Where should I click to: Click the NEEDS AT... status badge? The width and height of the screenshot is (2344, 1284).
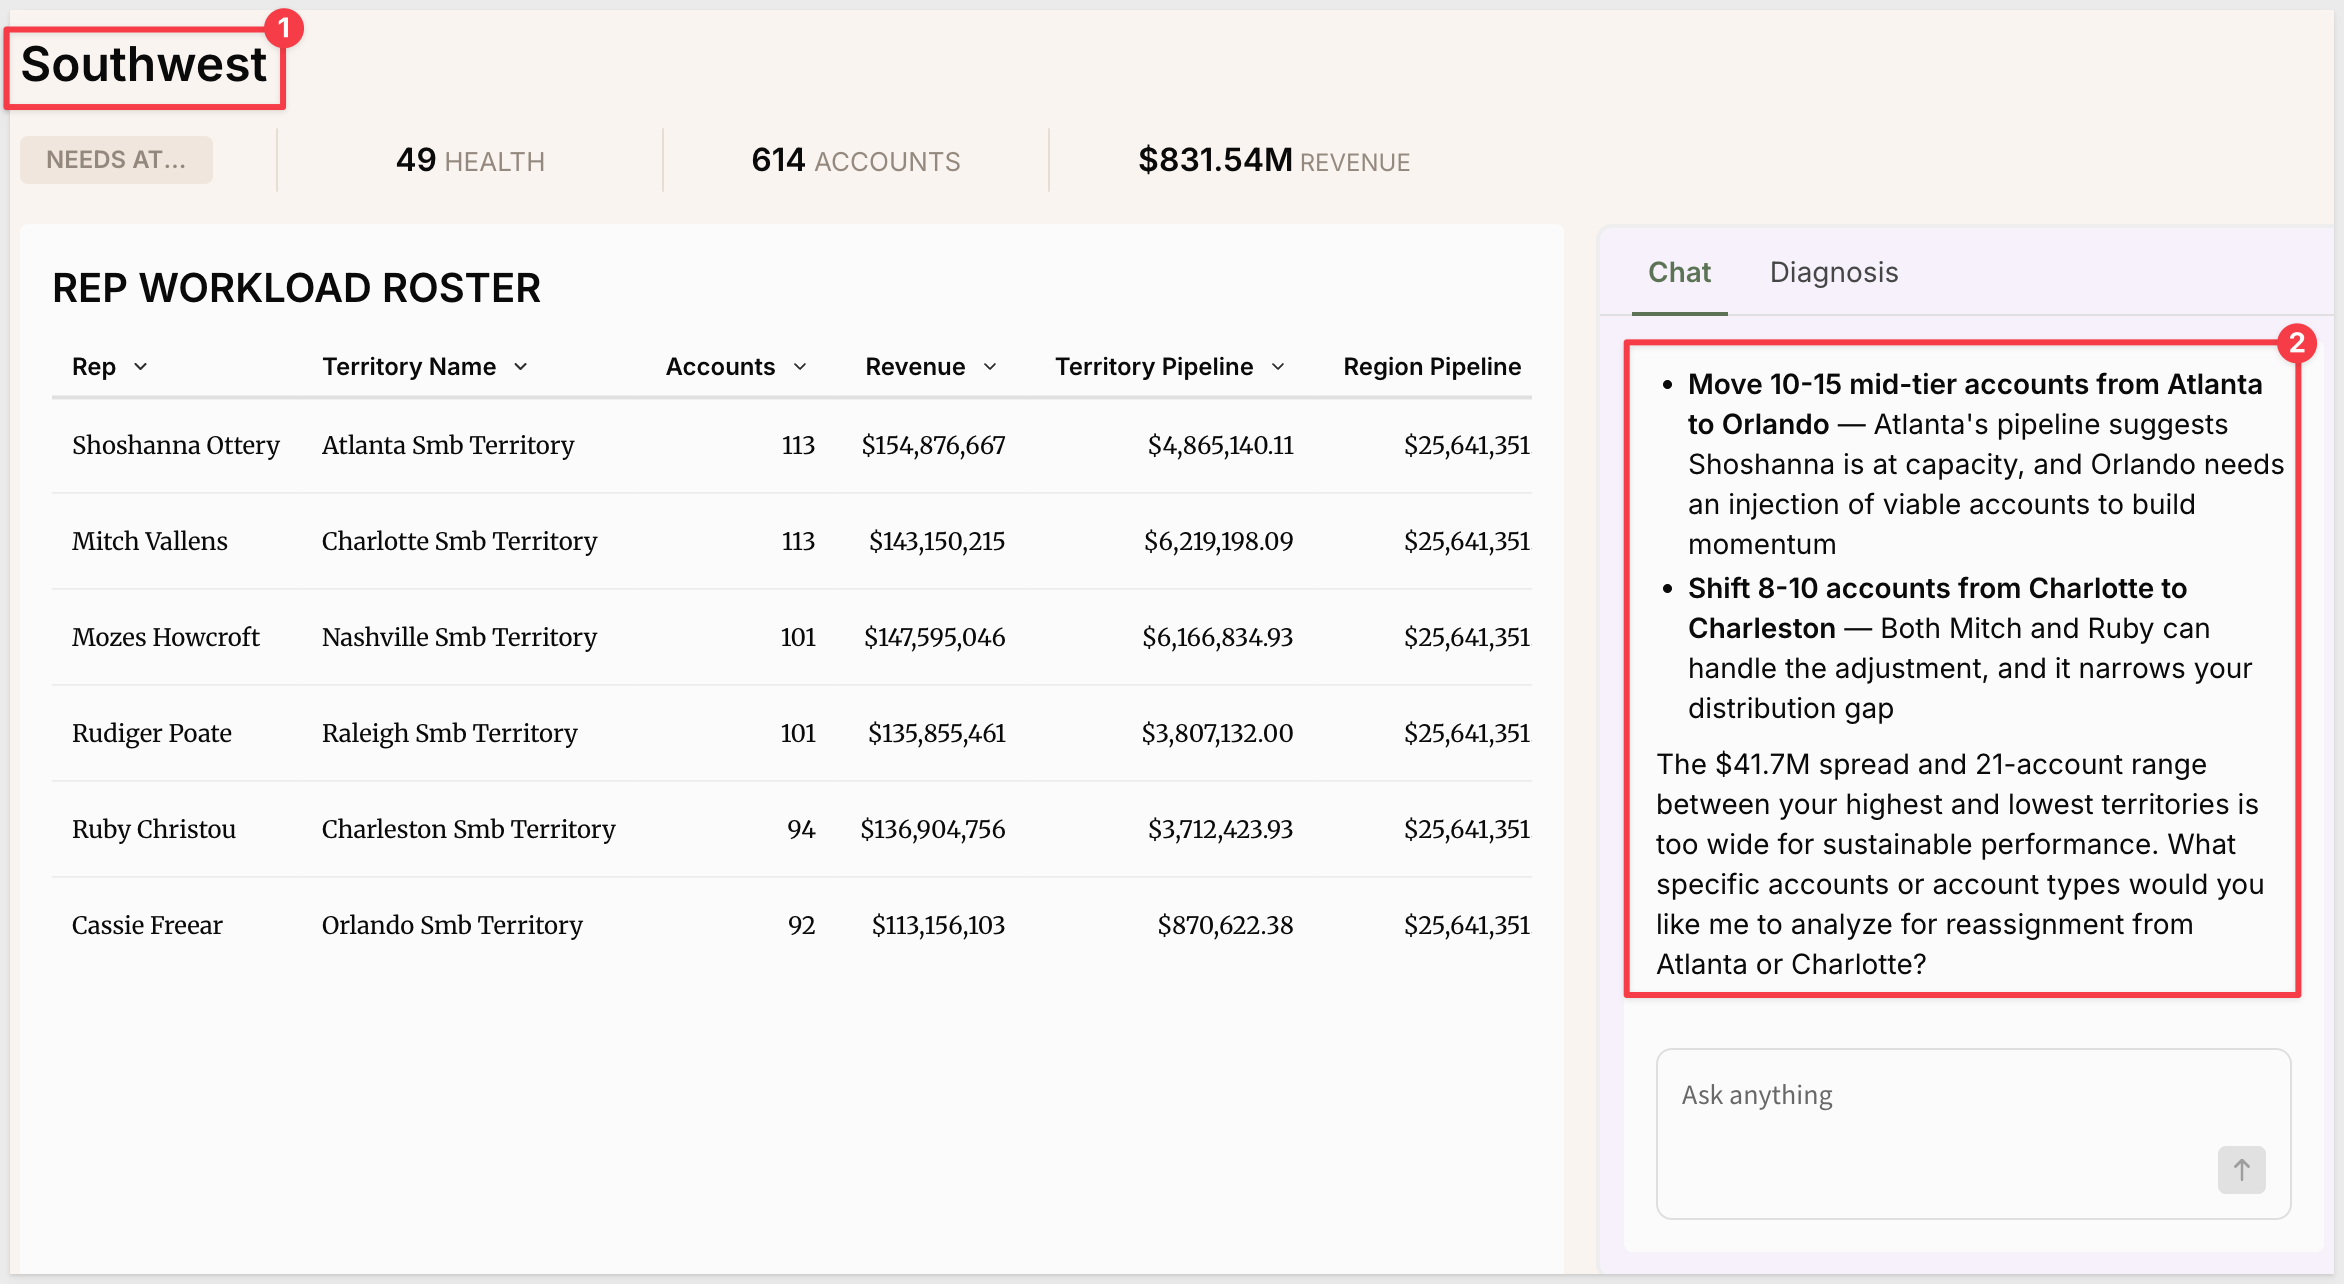pos(116,160)
